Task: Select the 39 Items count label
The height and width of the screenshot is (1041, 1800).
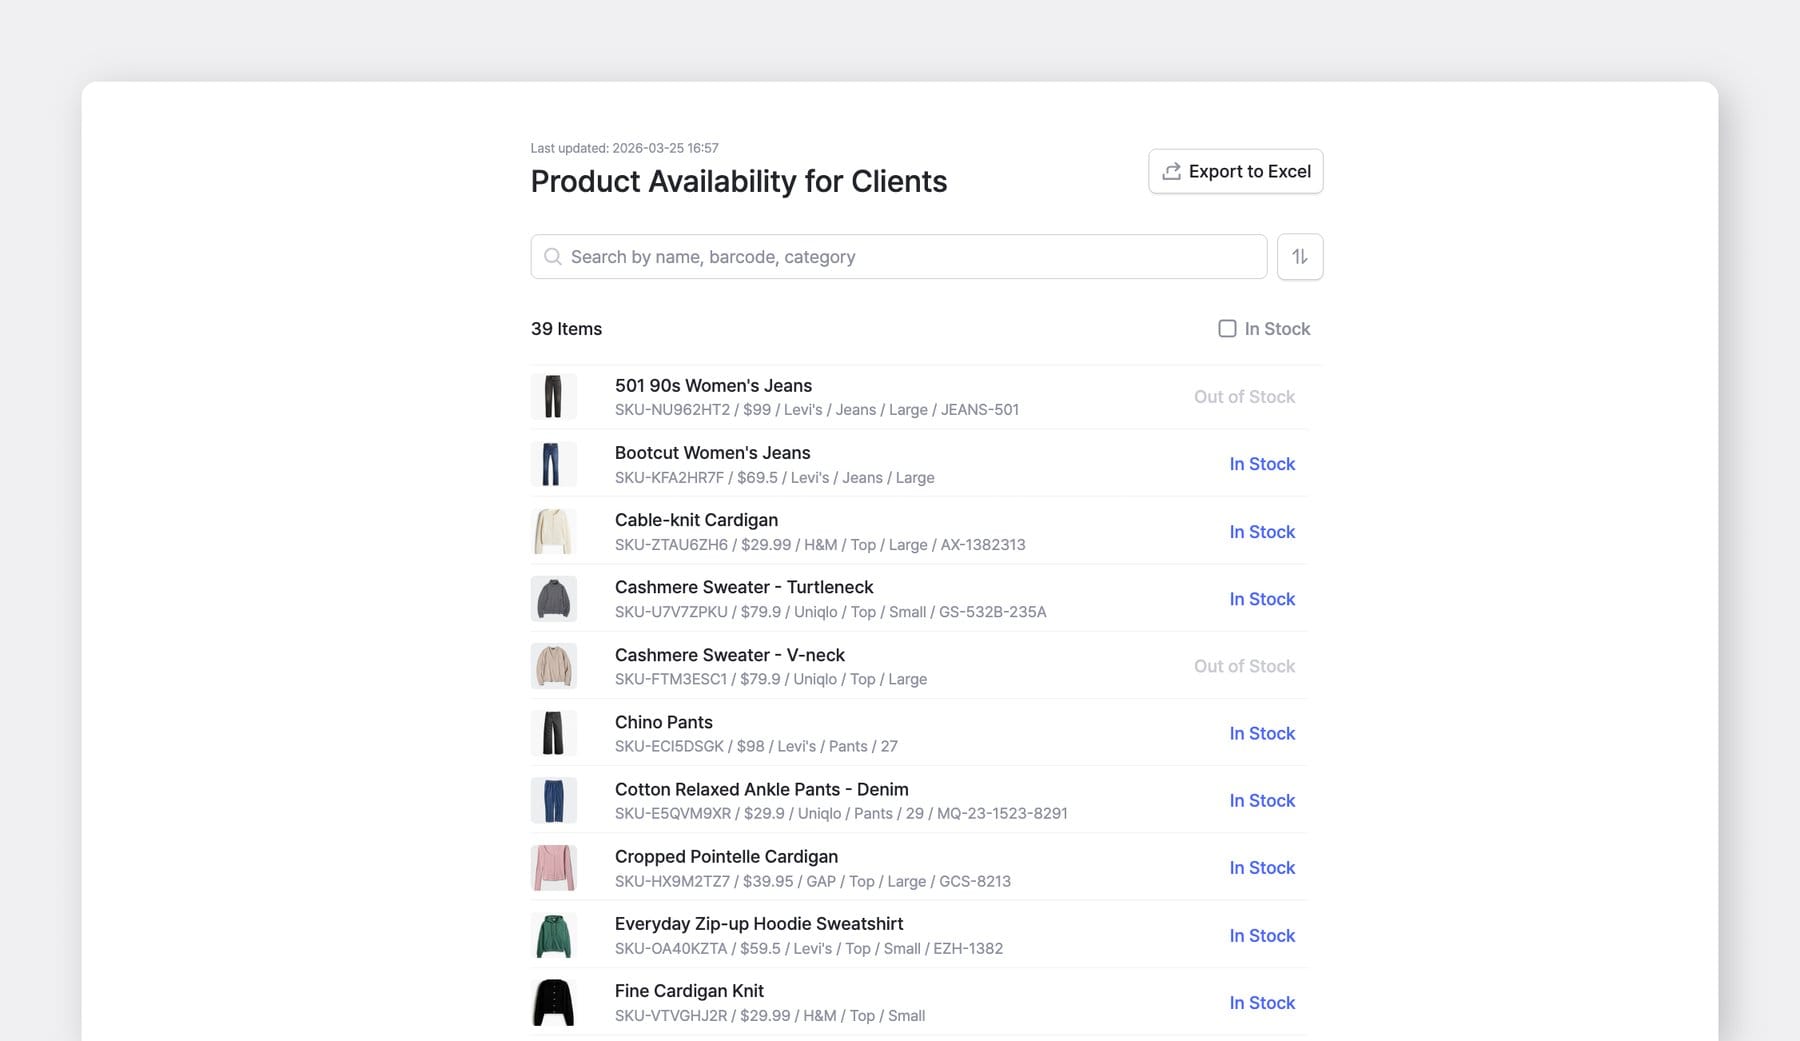Action: pos(566,328)
